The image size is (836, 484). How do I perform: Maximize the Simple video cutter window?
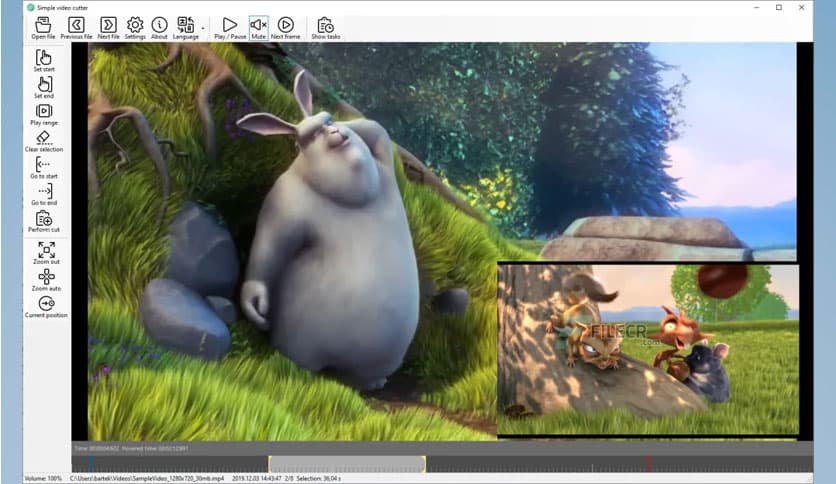[x=779, y=7]
